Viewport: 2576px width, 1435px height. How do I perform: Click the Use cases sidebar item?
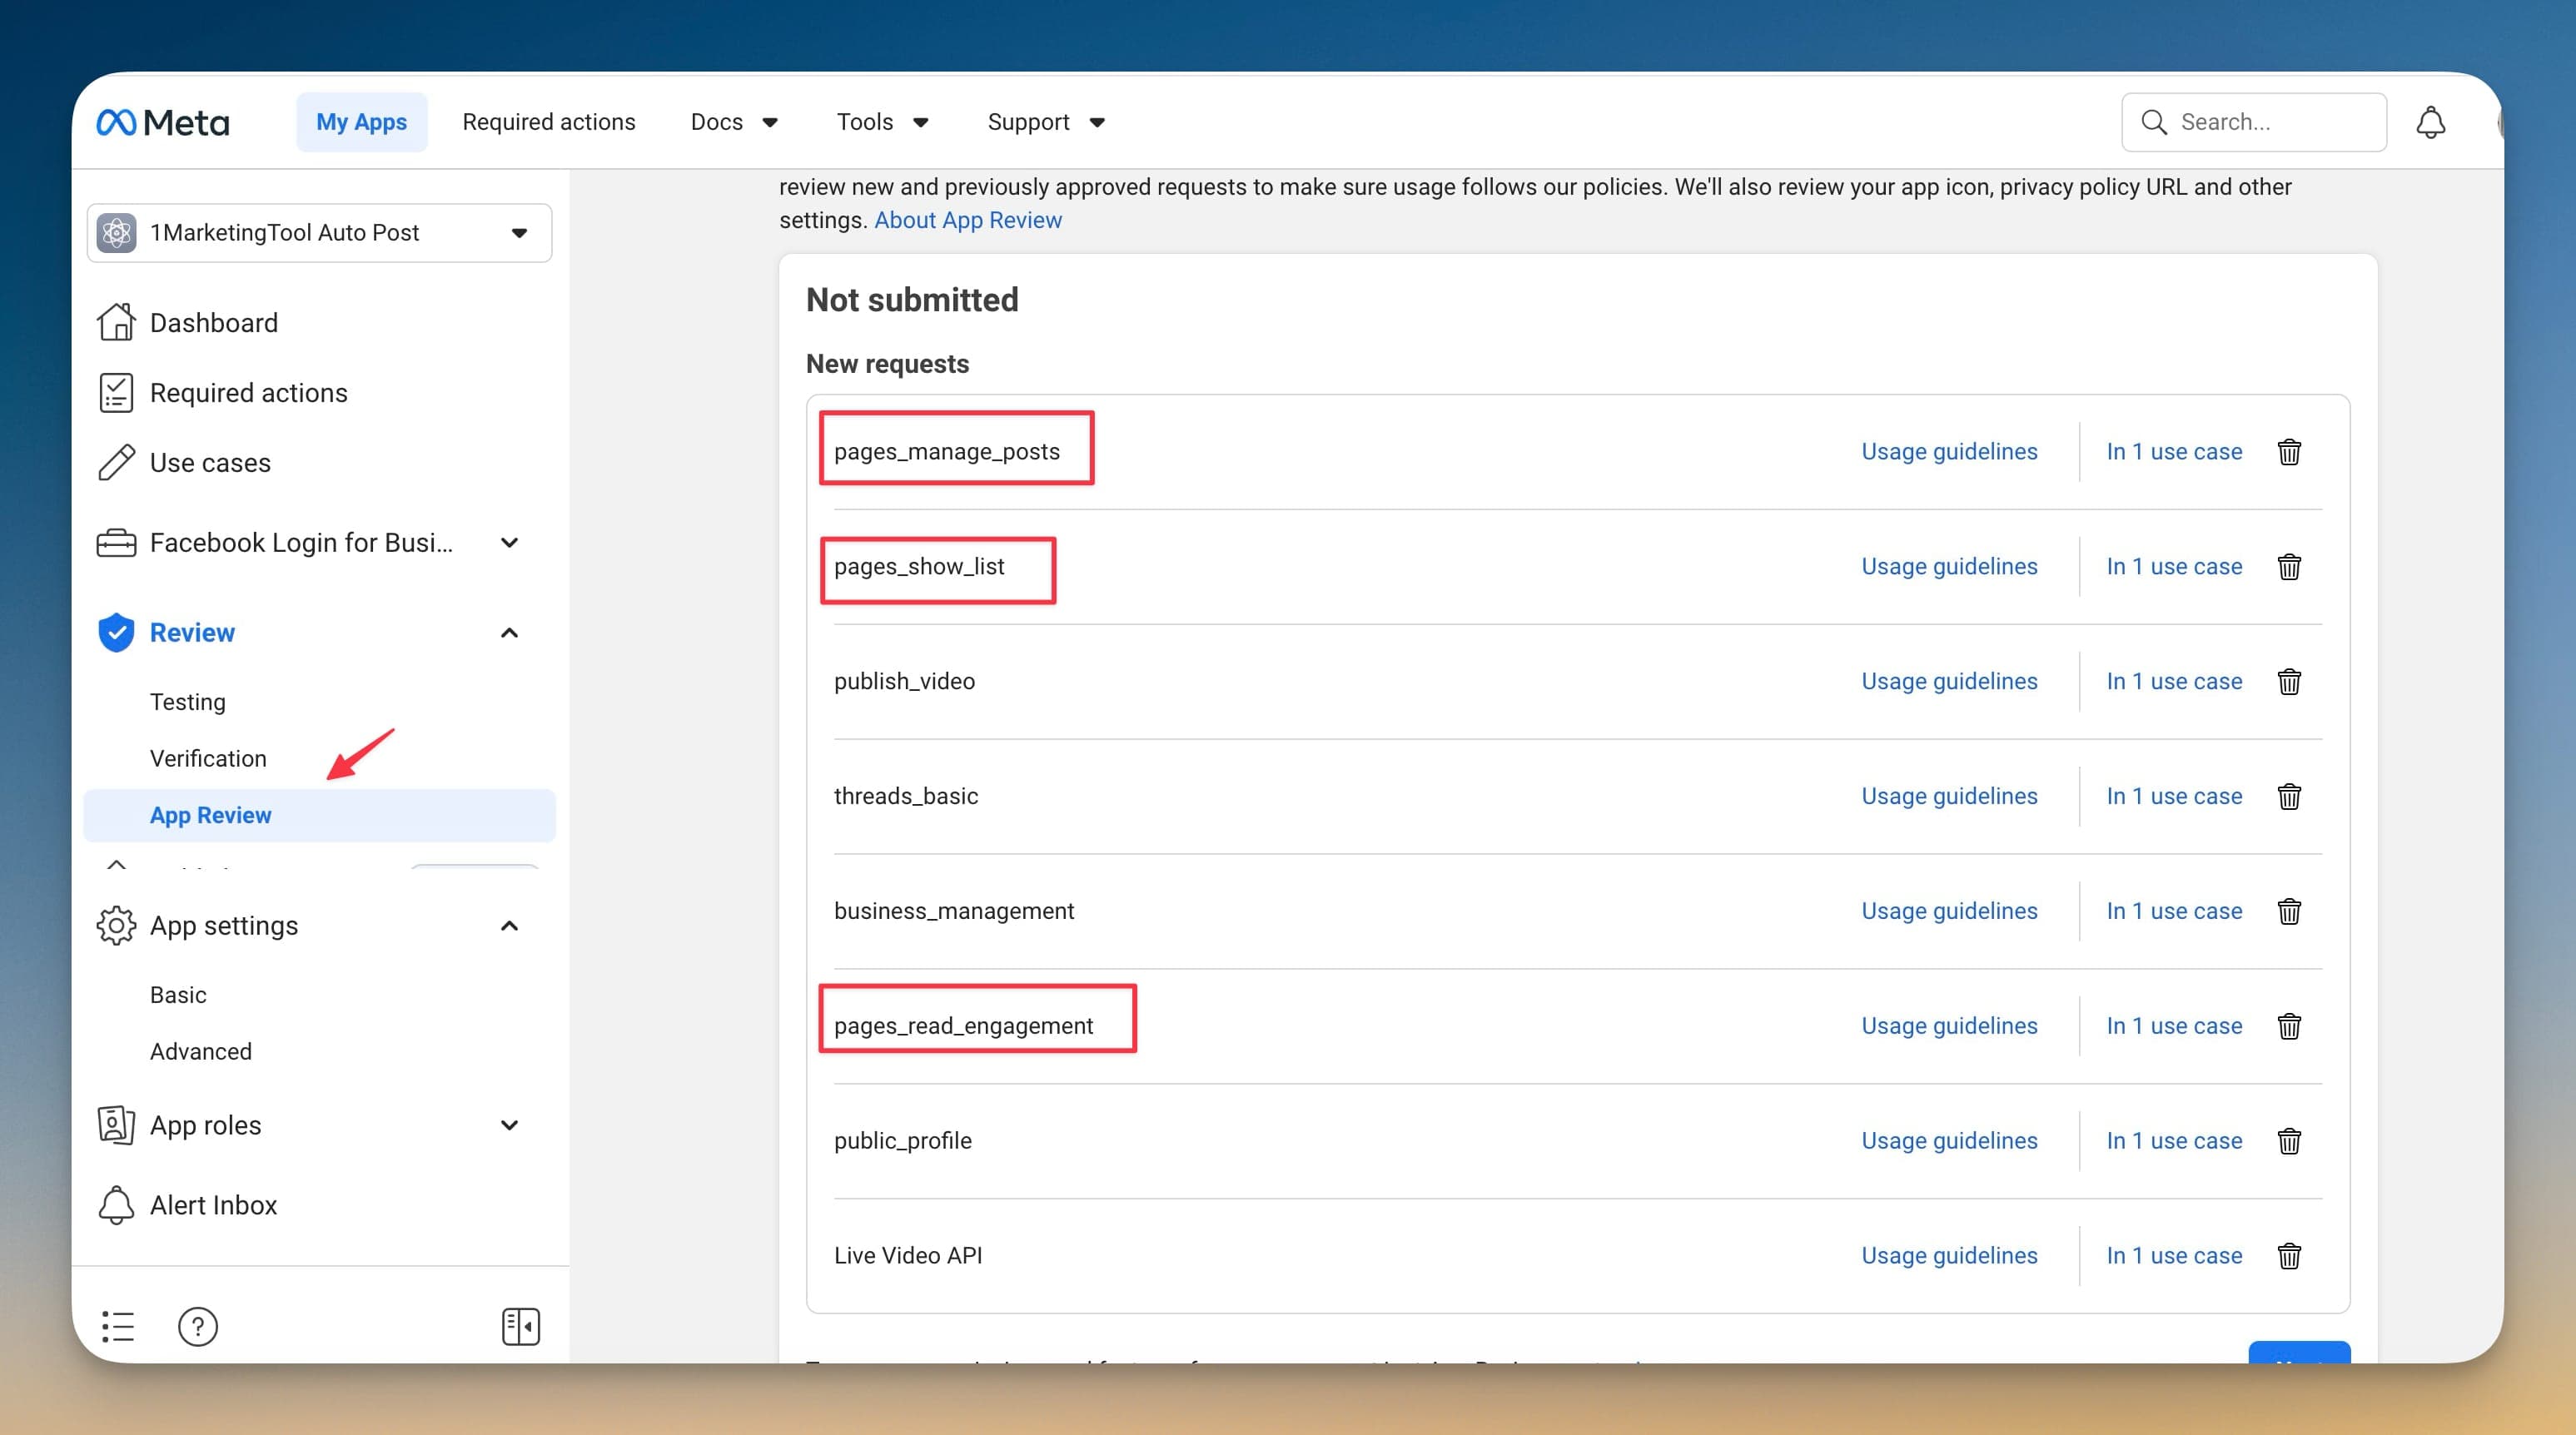coord(210,462)
